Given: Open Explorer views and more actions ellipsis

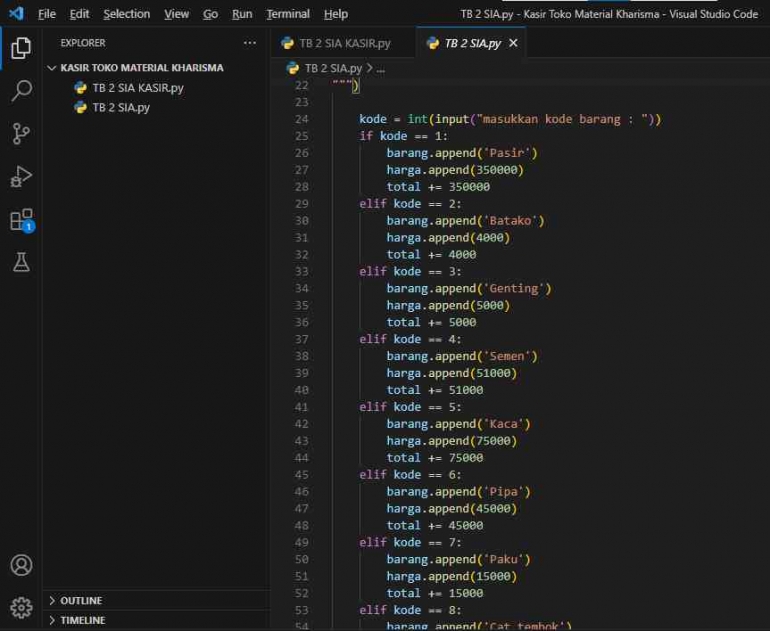Looking at the screenshot, I should [x=249, y=43].
